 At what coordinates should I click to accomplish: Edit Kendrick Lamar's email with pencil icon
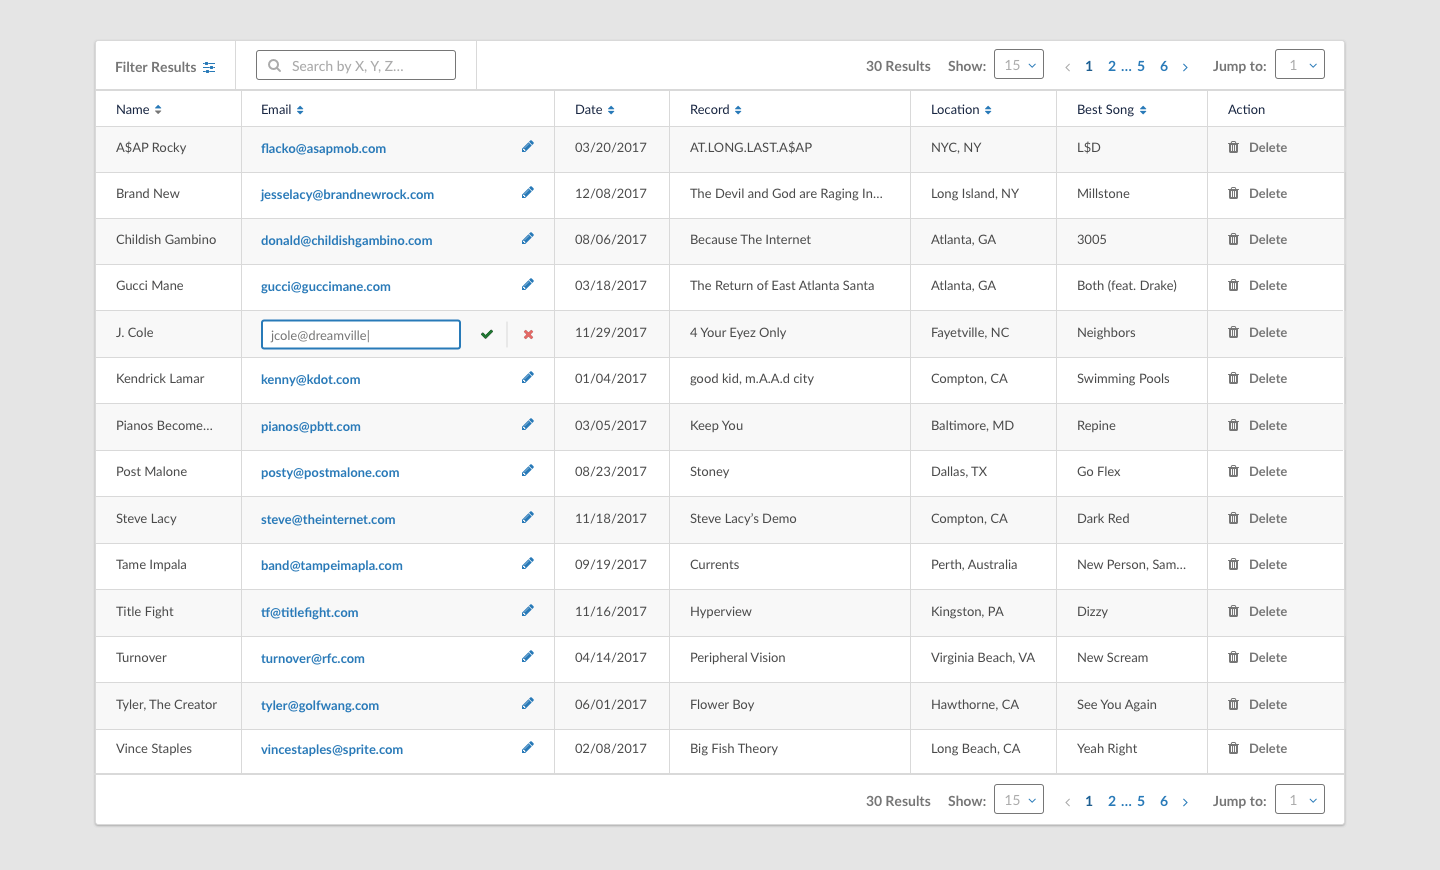click(x=528, y=378)
